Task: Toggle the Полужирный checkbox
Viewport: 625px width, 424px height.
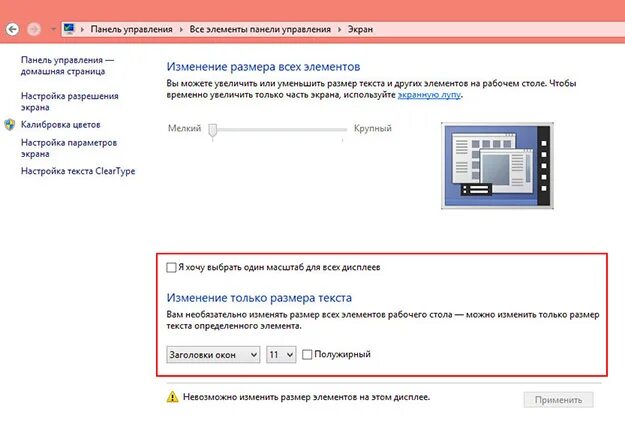Action: [x=307, y=354]
